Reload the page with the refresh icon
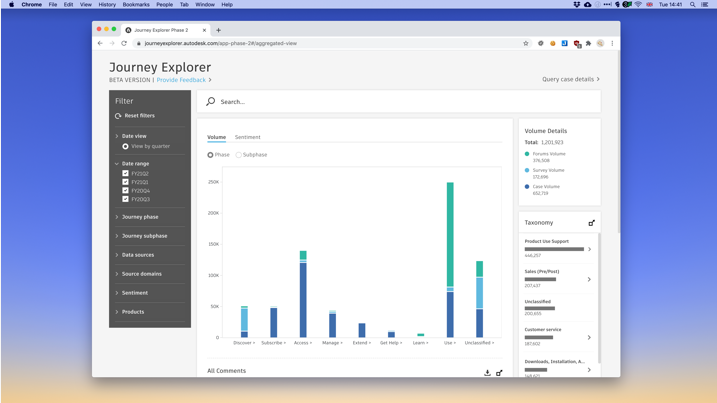 [x=124, y=43]
